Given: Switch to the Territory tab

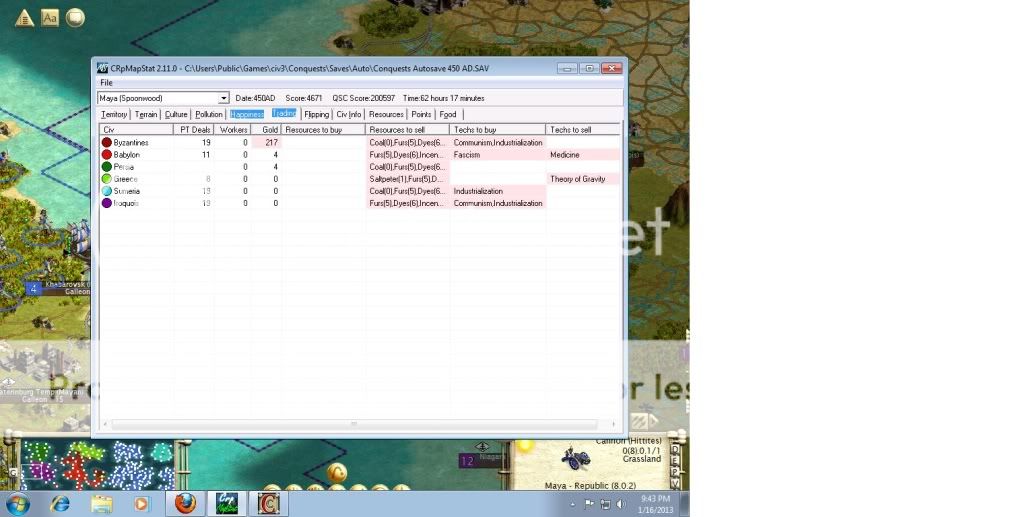Looking at the screenshot, I should (114, 114).
